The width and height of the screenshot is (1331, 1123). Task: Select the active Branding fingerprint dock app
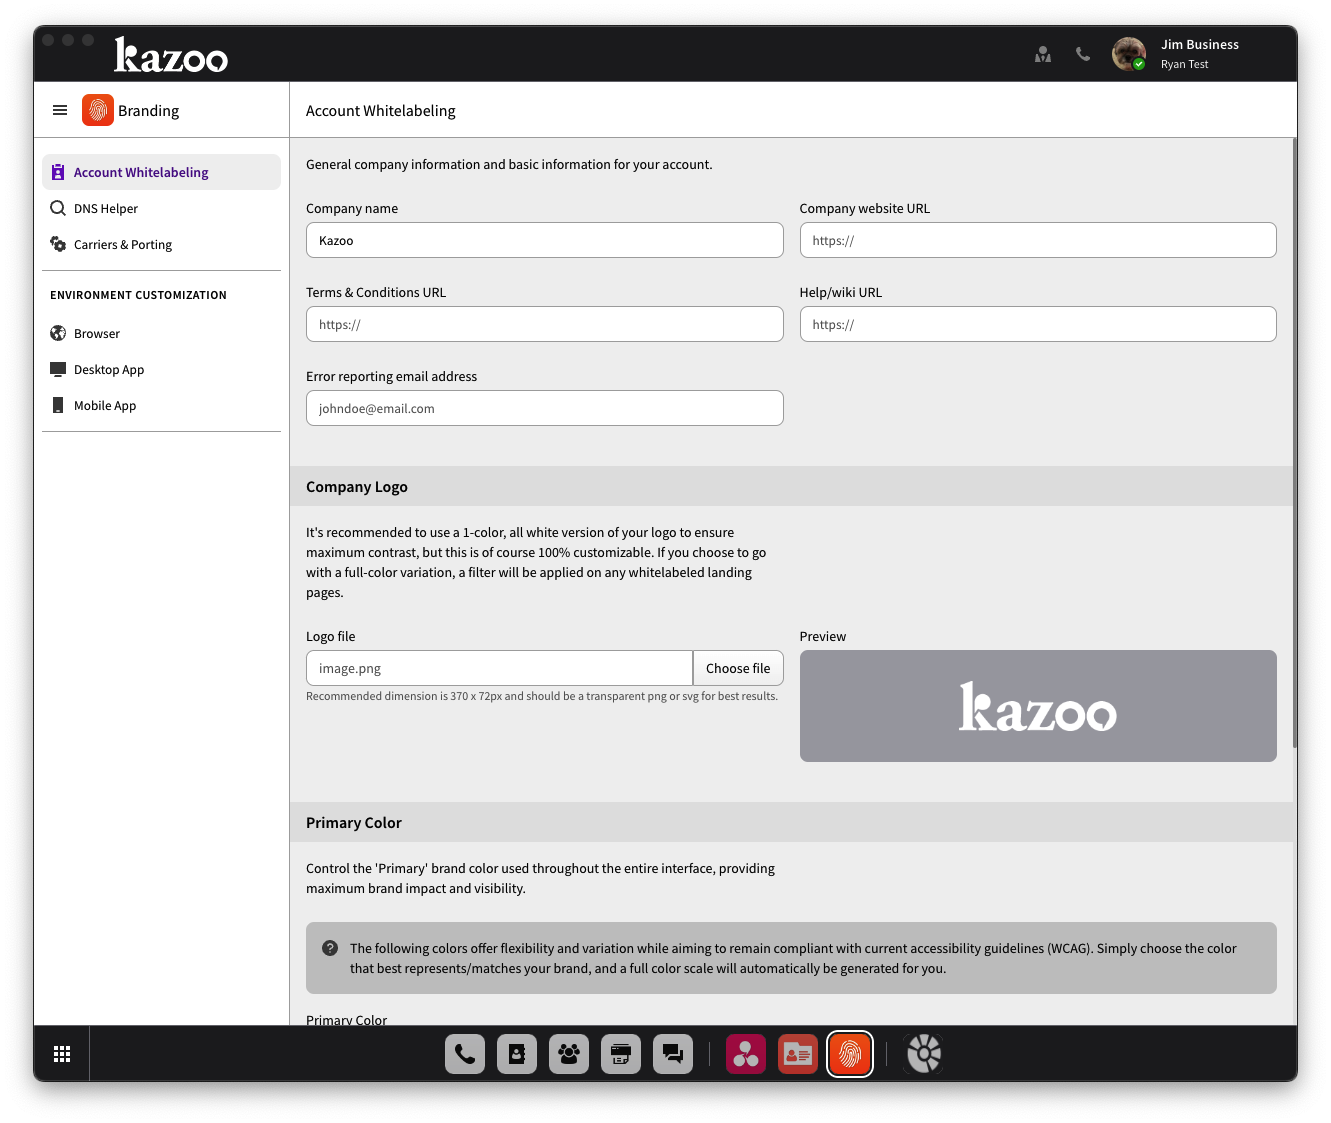pos(850,1054)
